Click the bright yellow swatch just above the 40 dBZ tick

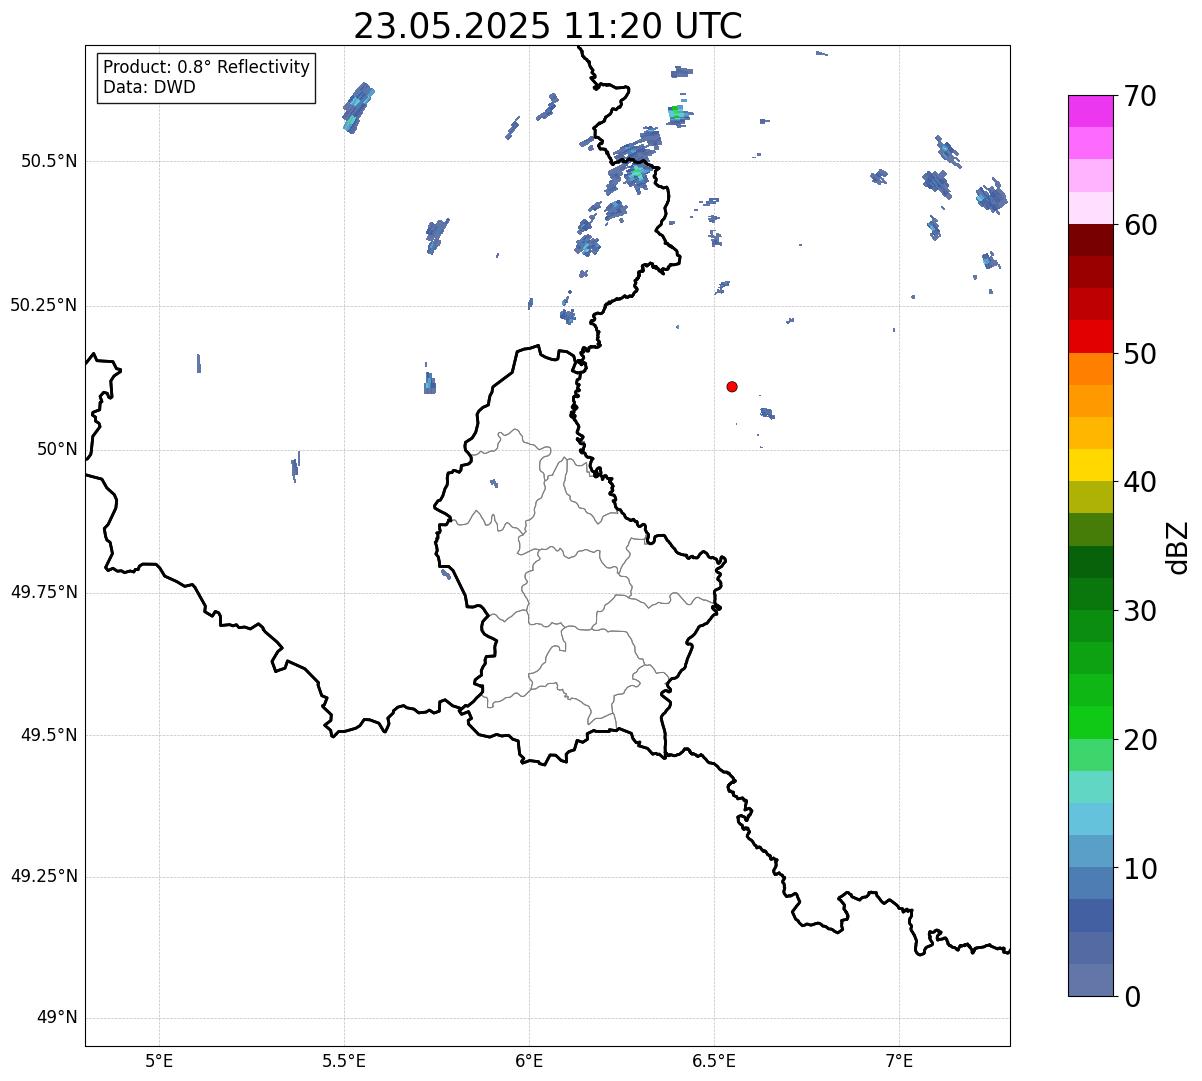1090,465
